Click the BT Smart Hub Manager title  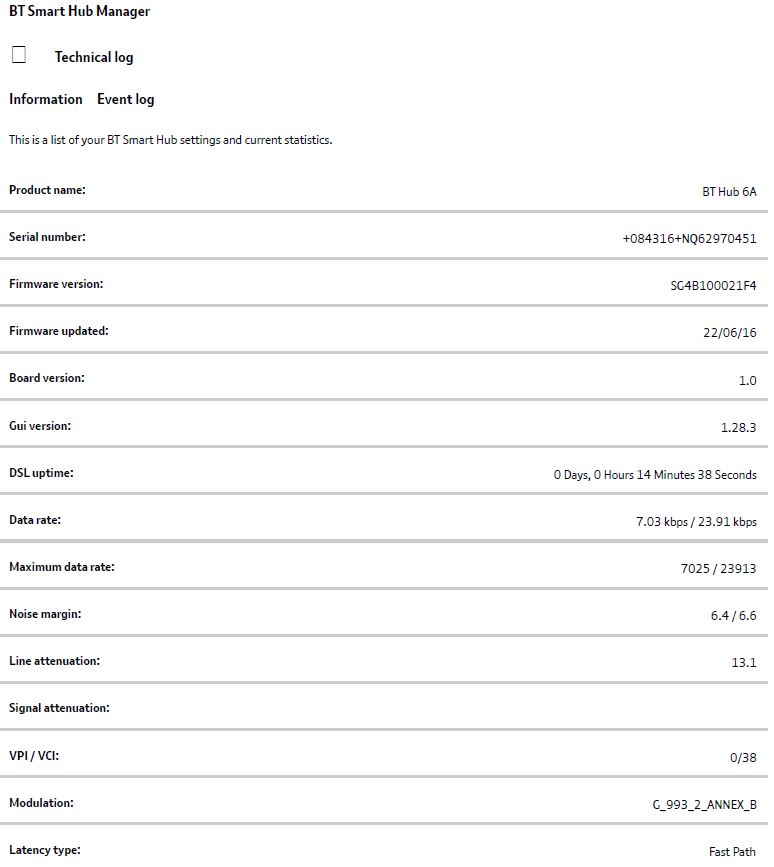pyautogui.click(x=79, y=12)
